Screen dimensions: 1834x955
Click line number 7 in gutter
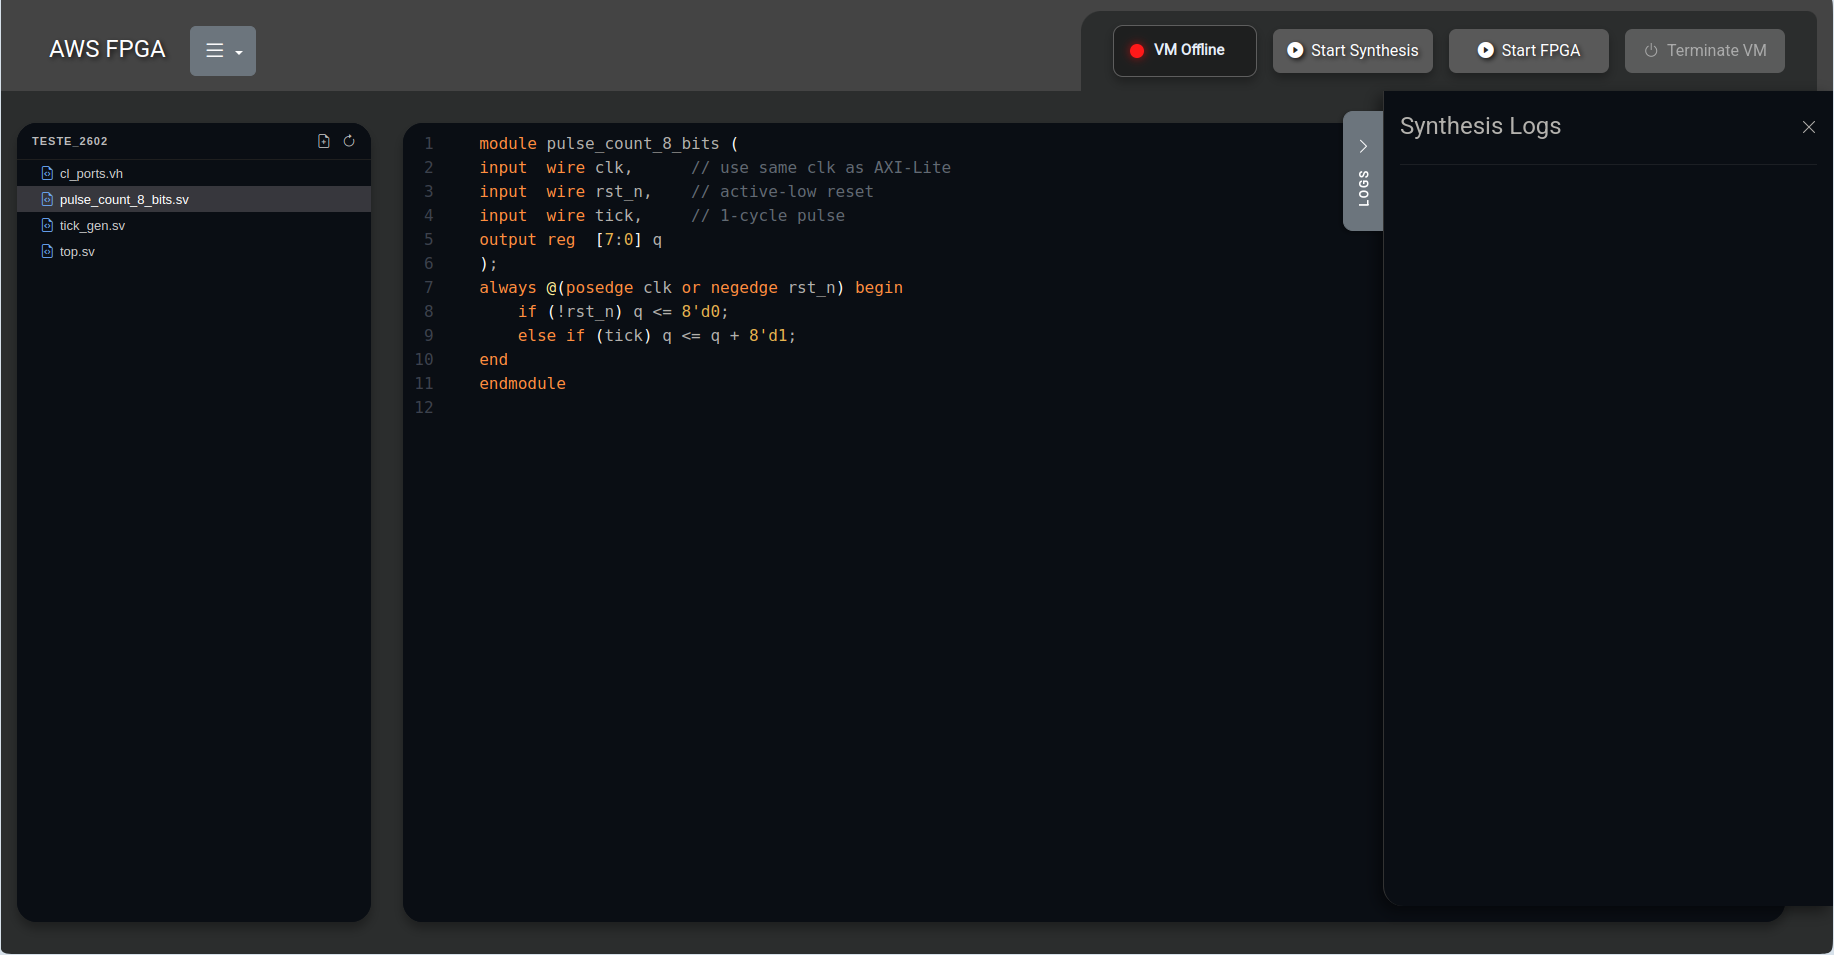pos(428,288)
